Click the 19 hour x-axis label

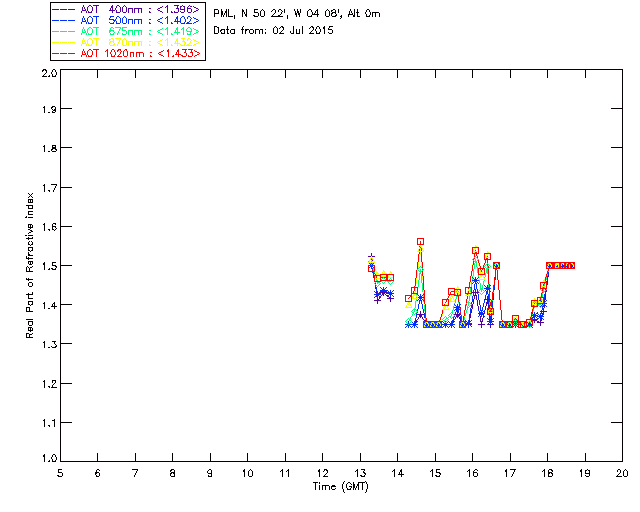tap(585, 473)
